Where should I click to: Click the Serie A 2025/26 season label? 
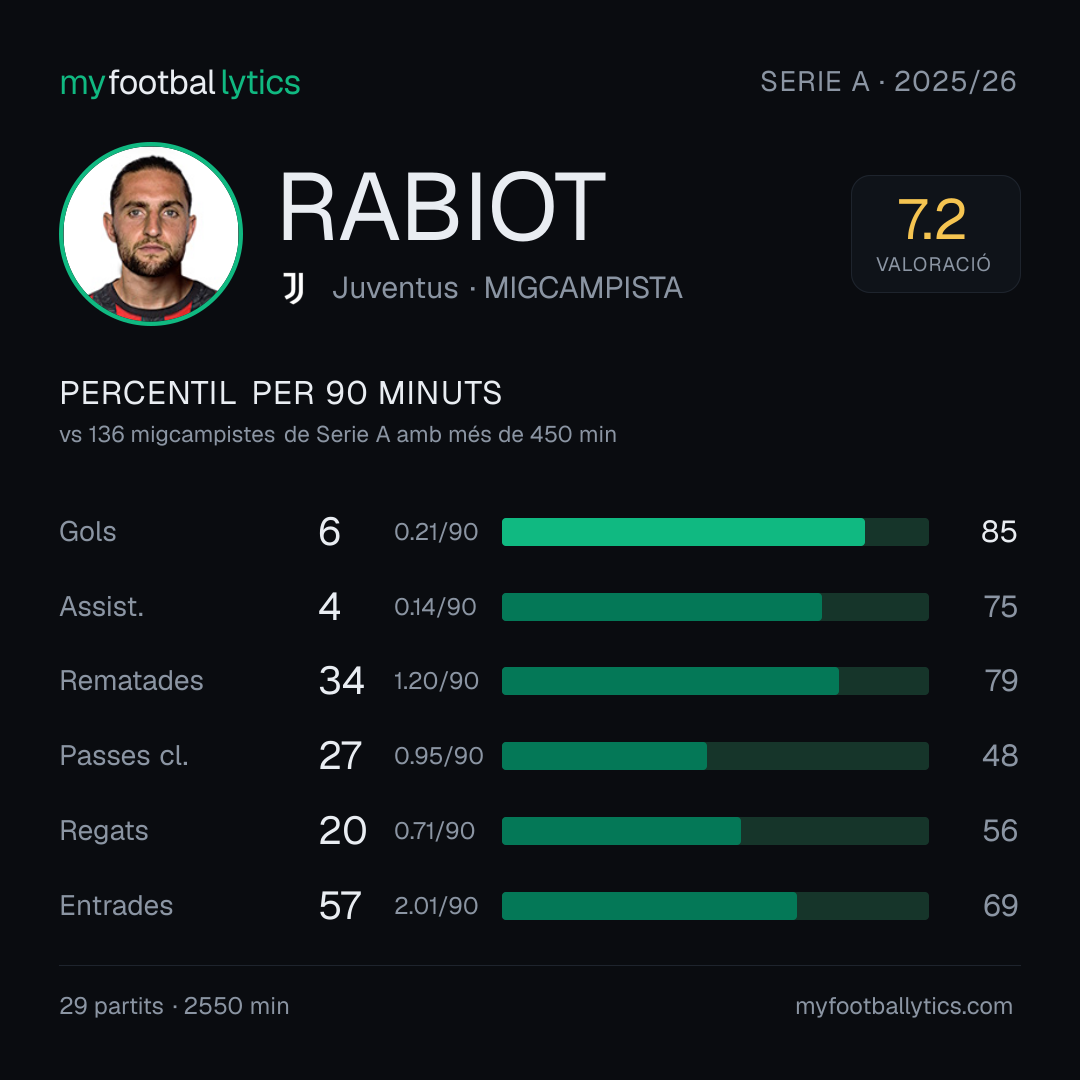click(888, 82)
